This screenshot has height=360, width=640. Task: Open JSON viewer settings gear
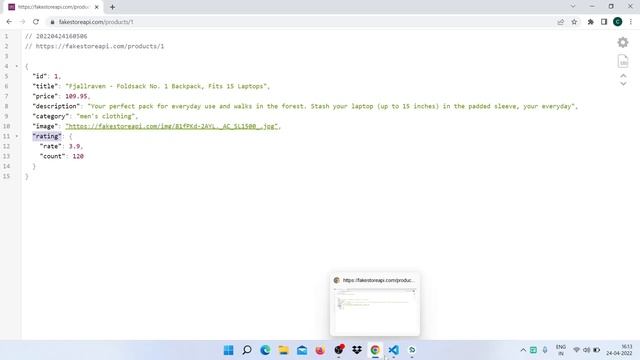(623, 42)
